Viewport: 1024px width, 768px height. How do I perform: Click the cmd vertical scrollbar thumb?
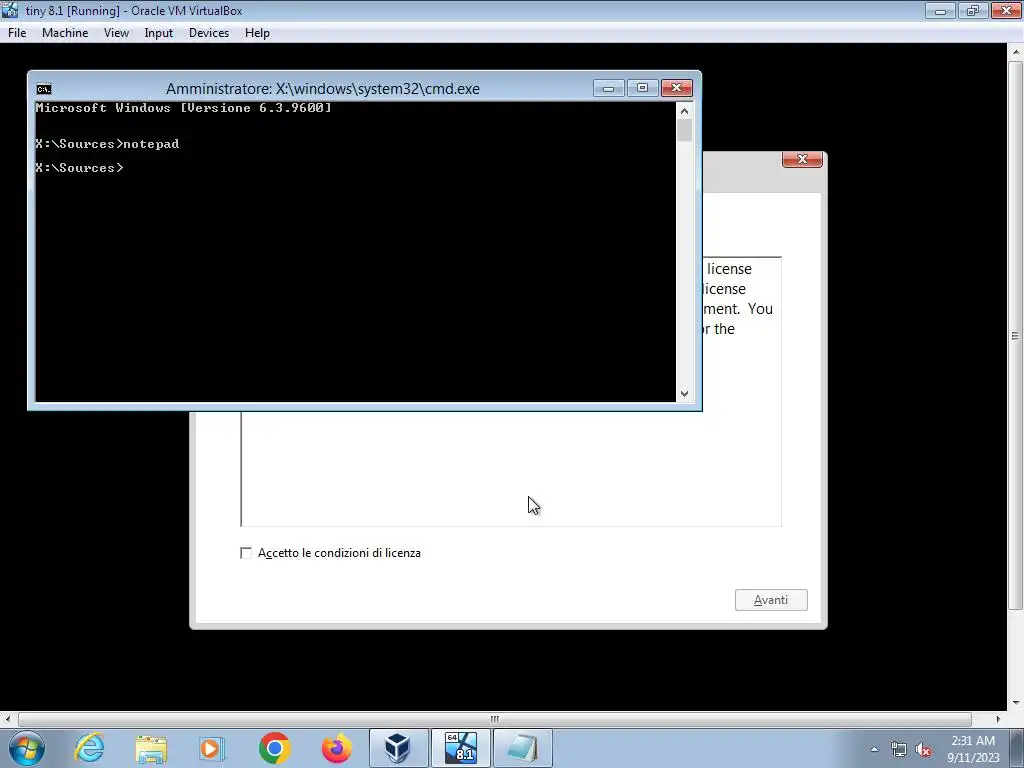click(684, 131)
